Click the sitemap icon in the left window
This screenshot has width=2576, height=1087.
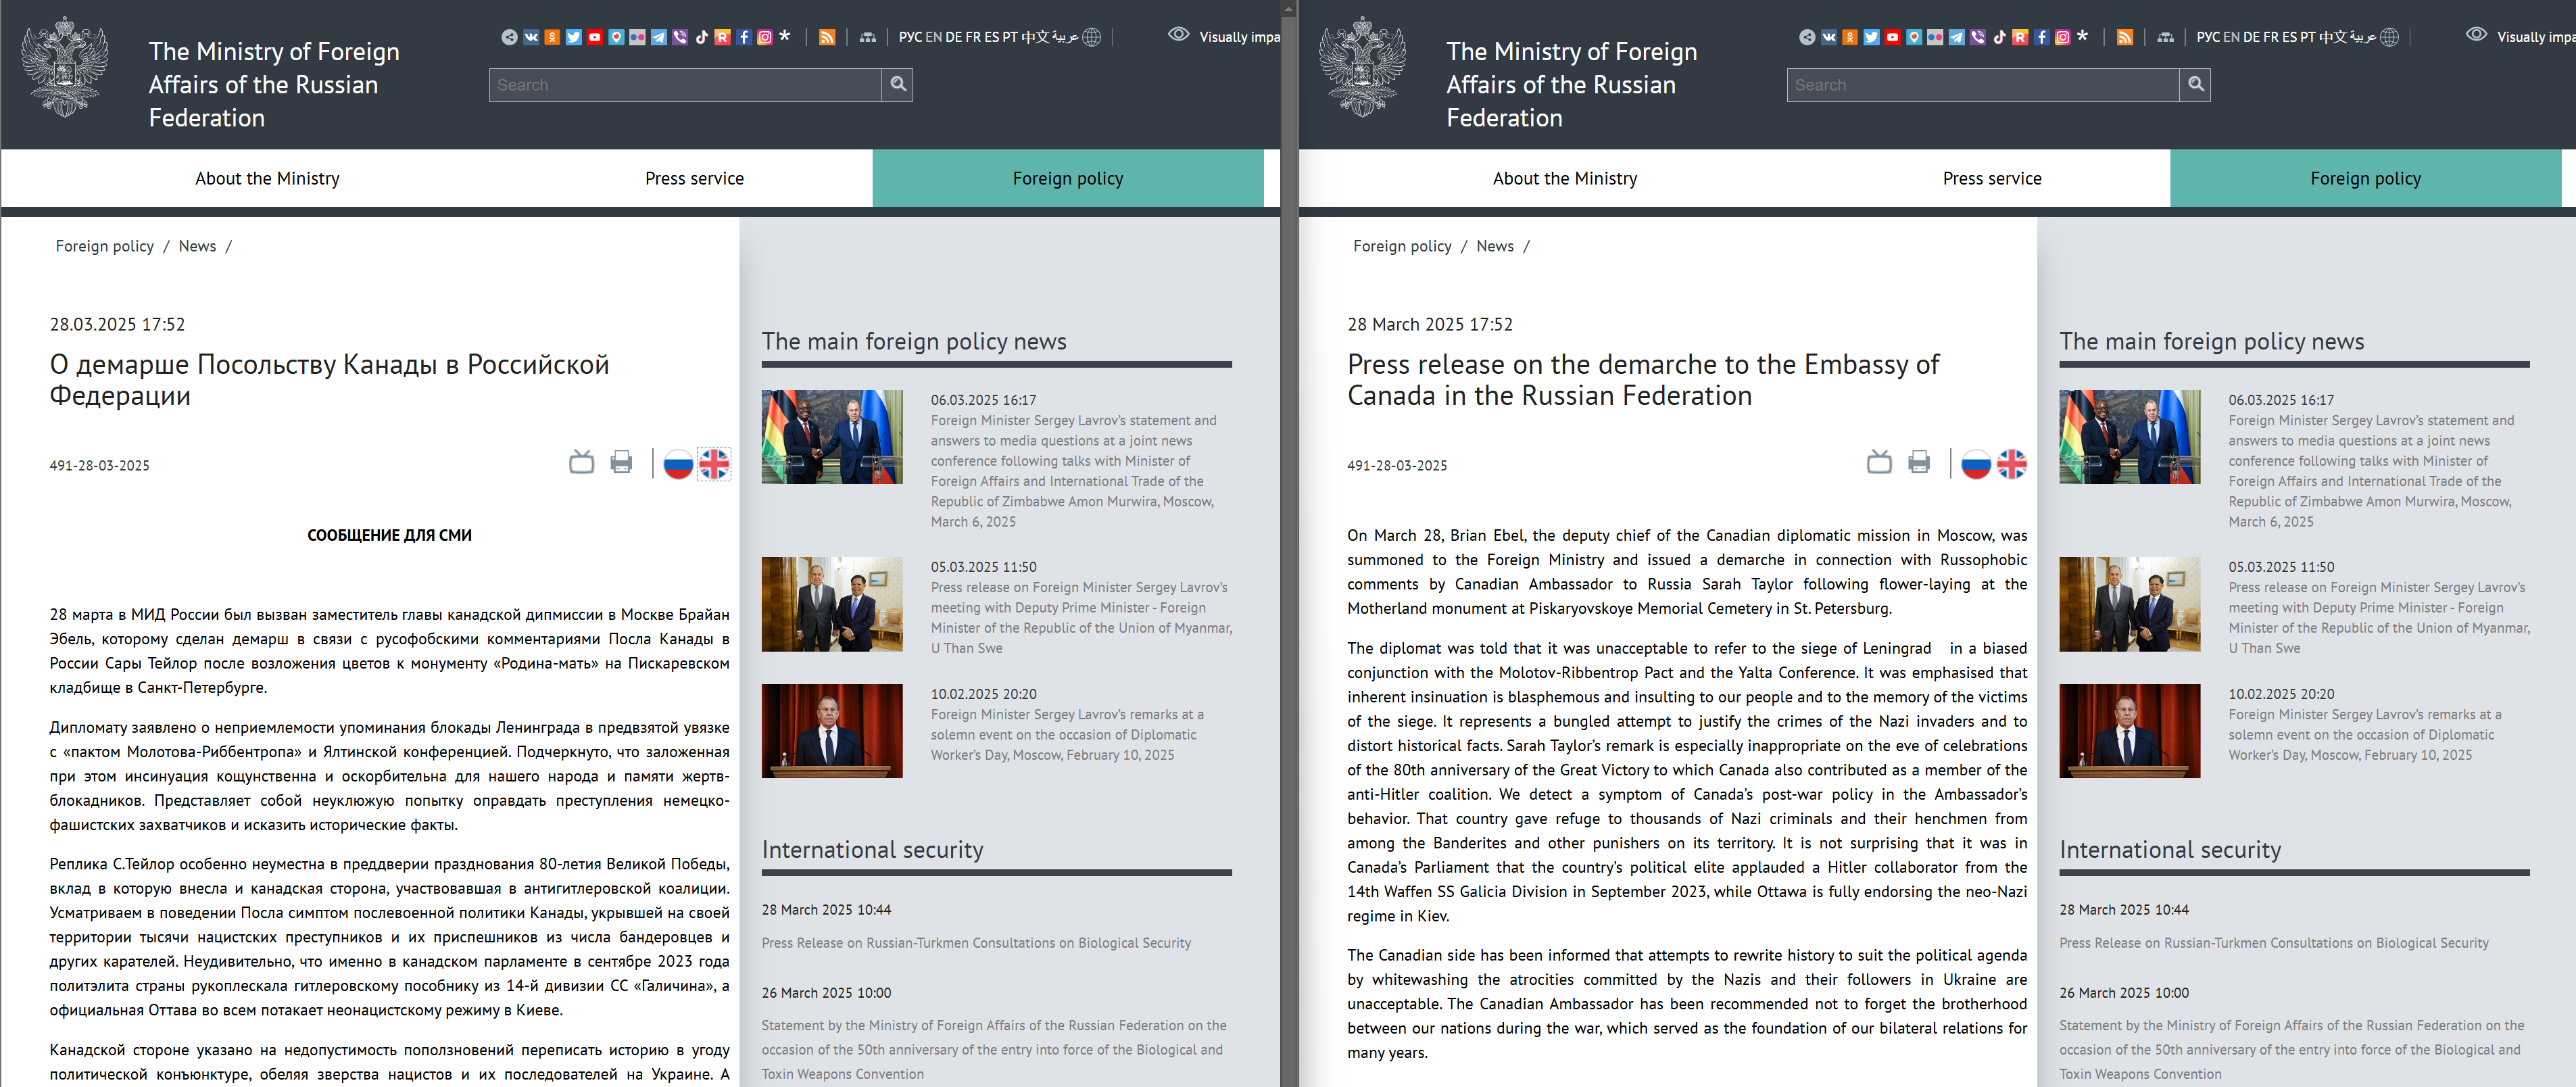coord(868,37)
